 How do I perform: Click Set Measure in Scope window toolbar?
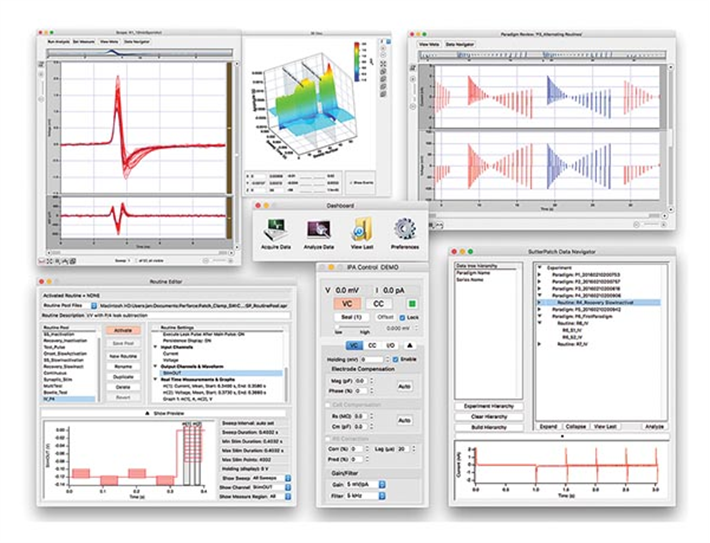tap(84, 41)
